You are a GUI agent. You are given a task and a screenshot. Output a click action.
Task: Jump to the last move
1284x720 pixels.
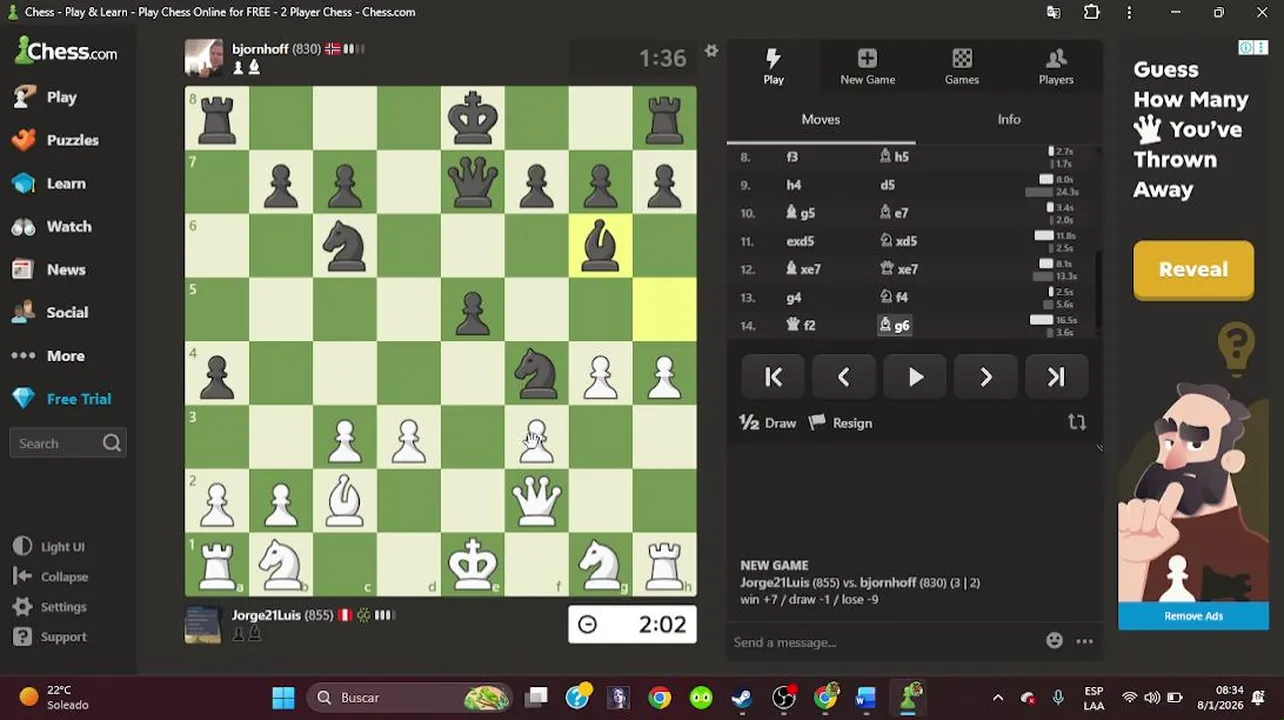point(1056,377)
